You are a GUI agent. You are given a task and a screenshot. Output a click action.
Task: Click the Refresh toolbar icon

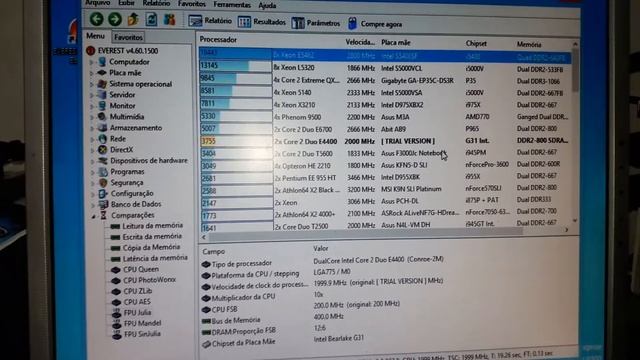(151, 19)
